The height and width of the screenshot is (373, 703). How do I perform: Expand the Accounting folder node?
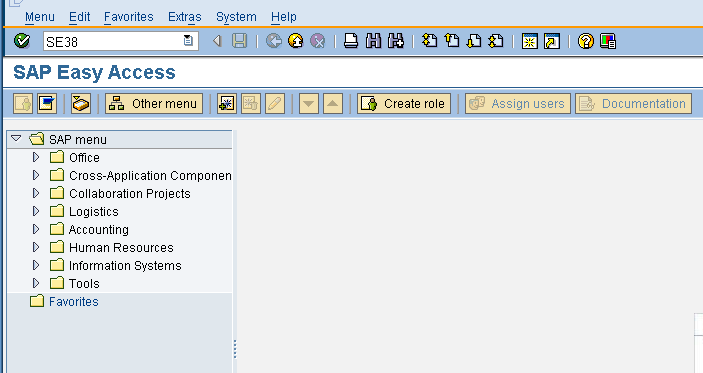[36, 229]
